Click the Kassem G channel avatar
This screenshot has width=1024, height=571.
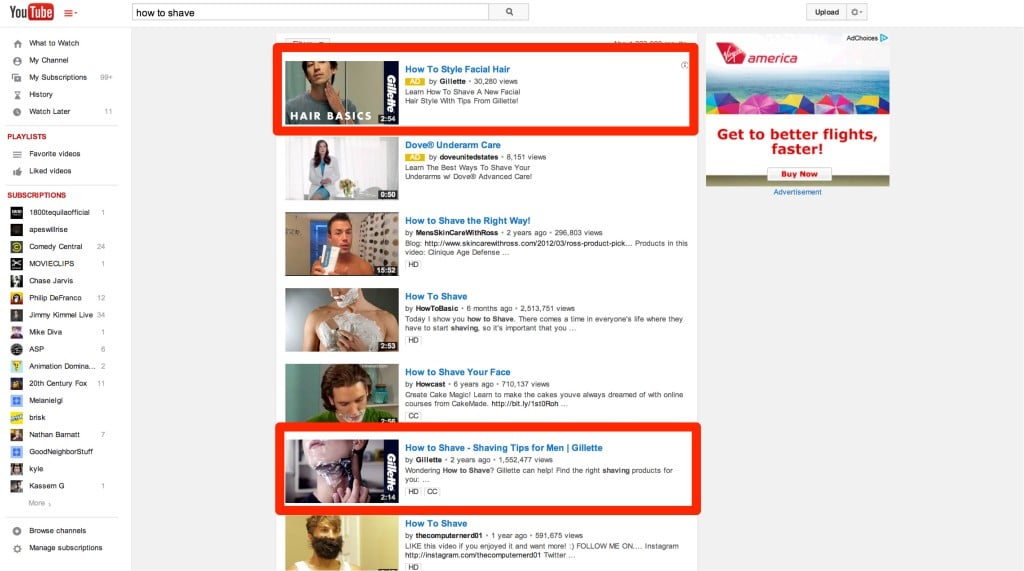pyautogui.click(x=17, y=486)
